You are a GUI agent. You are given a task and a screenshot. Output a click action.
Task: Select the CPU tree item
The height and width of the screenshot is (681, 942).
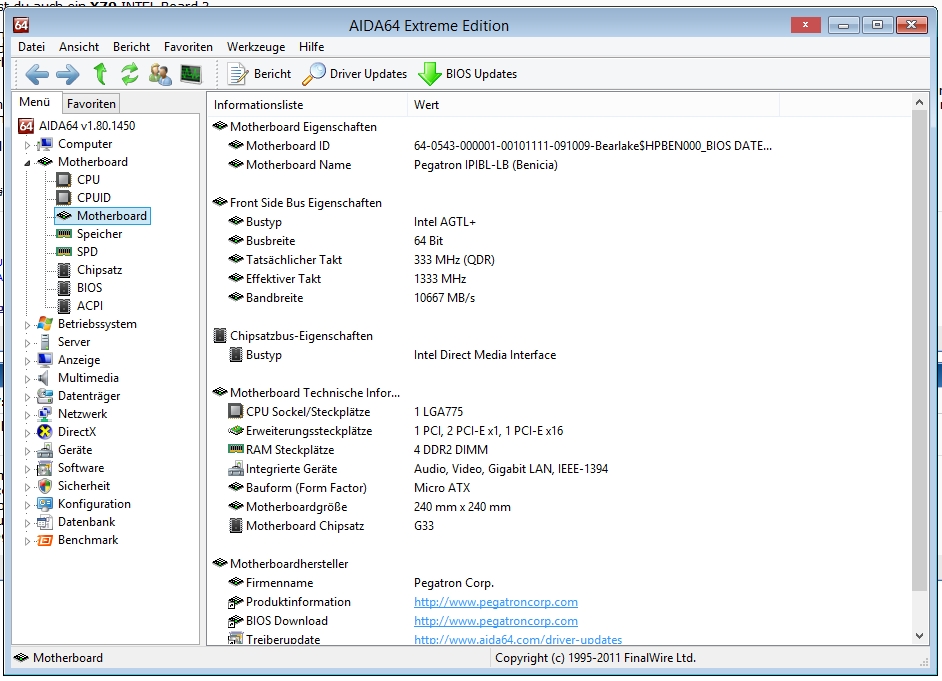(x=88, y=180)
